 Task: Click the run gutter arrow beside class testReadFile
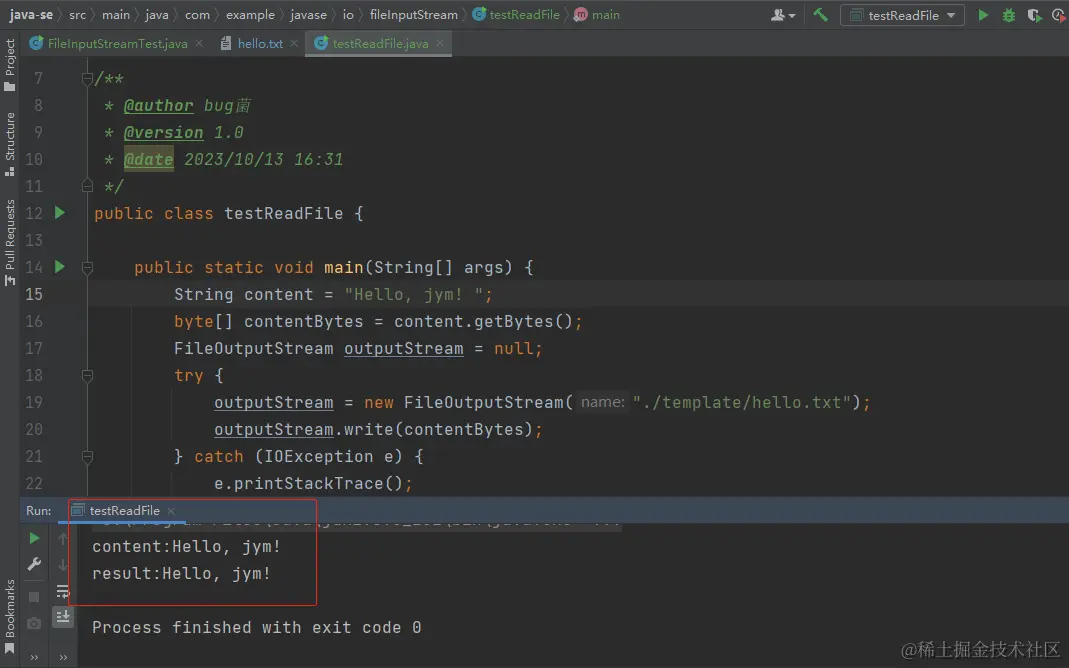pos(60,213)
